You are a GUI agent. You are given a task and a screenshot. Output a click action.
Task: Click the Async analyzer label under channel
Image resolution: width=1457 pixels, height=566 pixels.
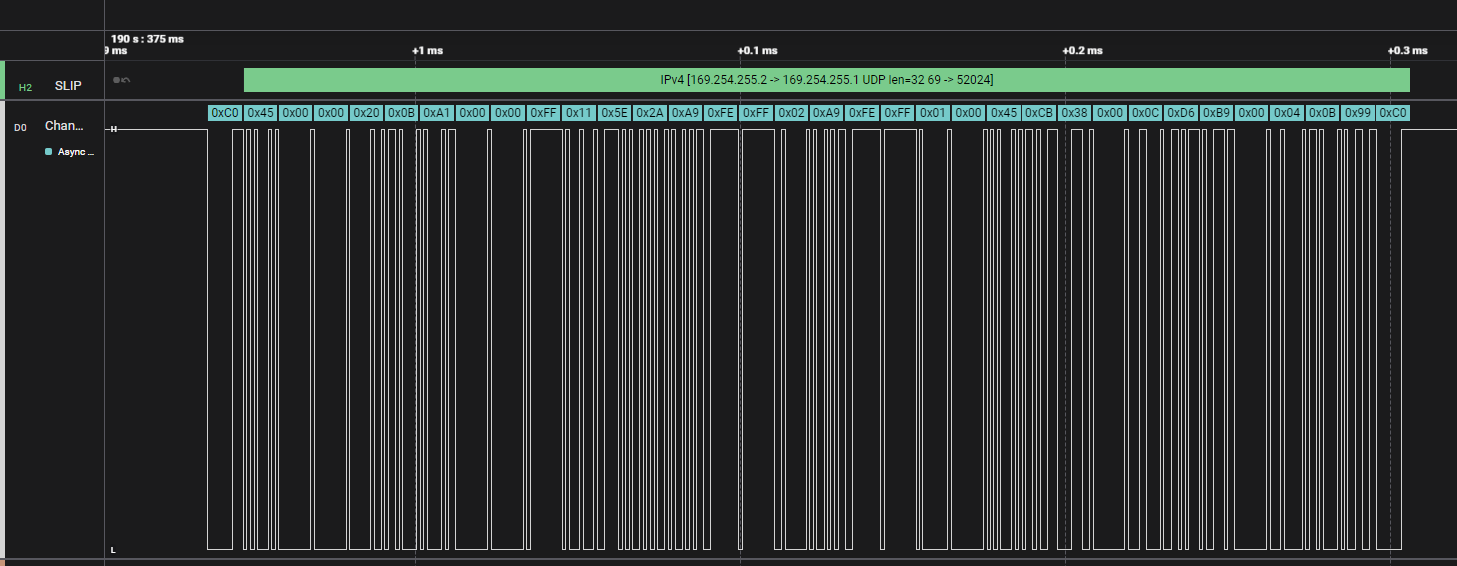coord(75,152)
